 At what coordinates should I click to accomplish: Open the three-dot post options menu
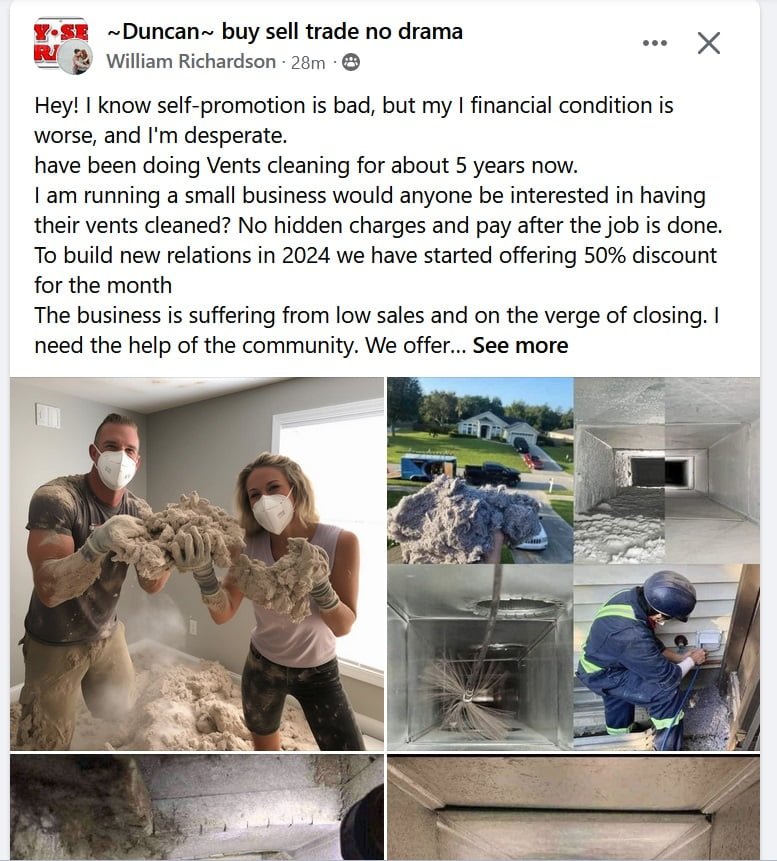[x=655, y=43]
